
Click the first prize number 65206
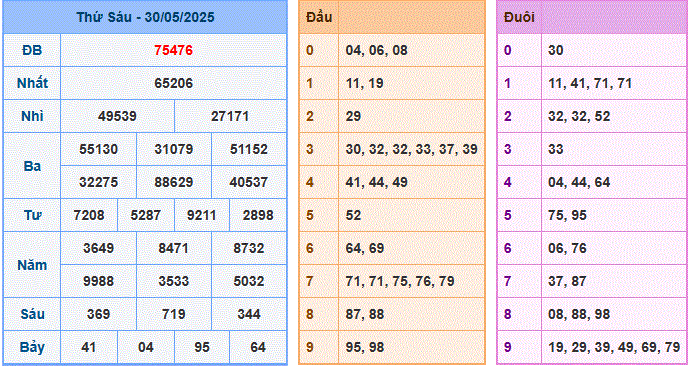click(x=173, y=83)
